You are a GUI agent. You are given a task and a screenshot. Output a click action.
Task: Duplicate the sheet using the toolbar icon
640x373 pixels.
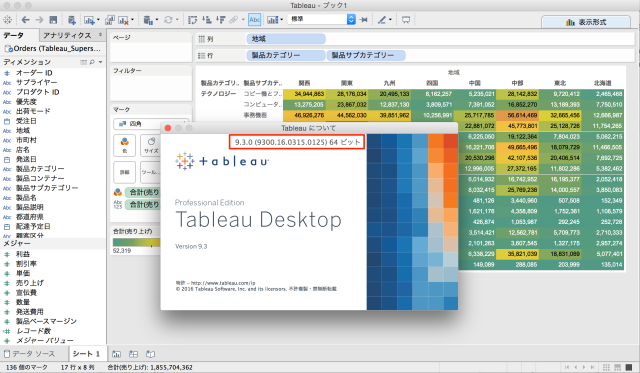[110, 20]
